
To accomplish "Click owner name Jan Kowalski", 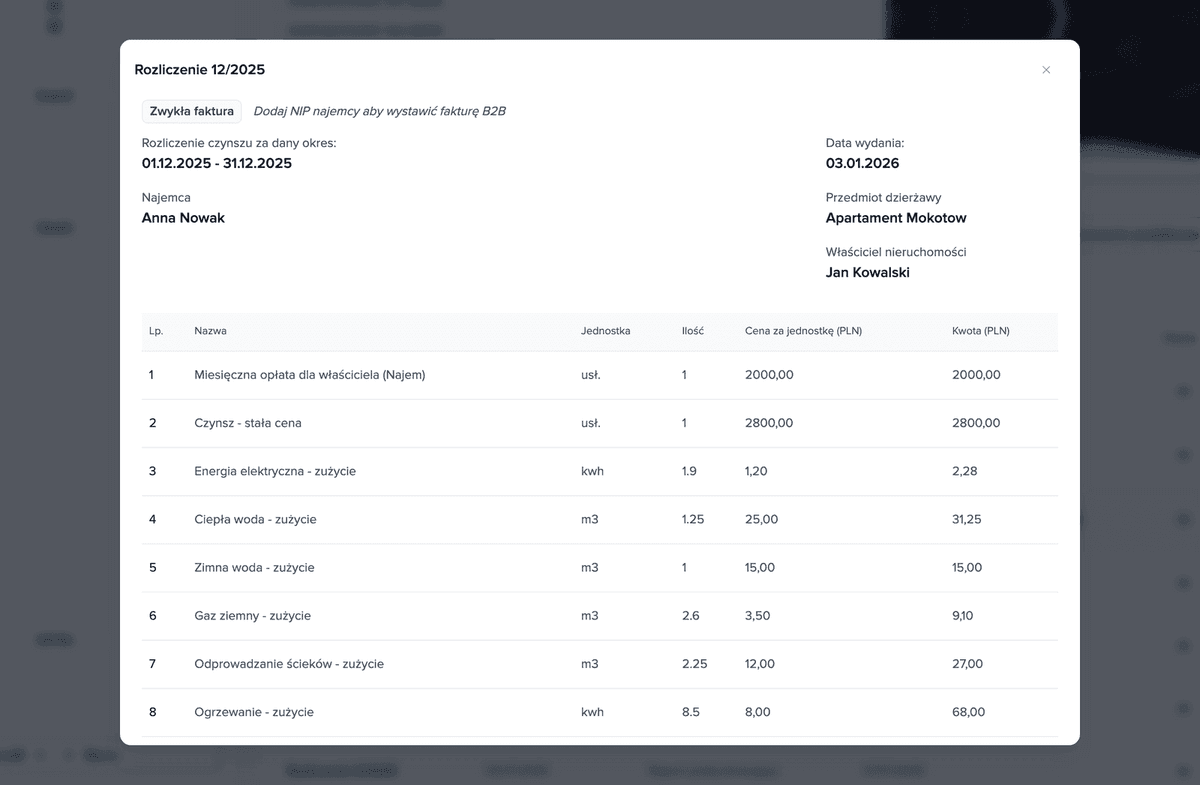I will click(x=868, y=272).
